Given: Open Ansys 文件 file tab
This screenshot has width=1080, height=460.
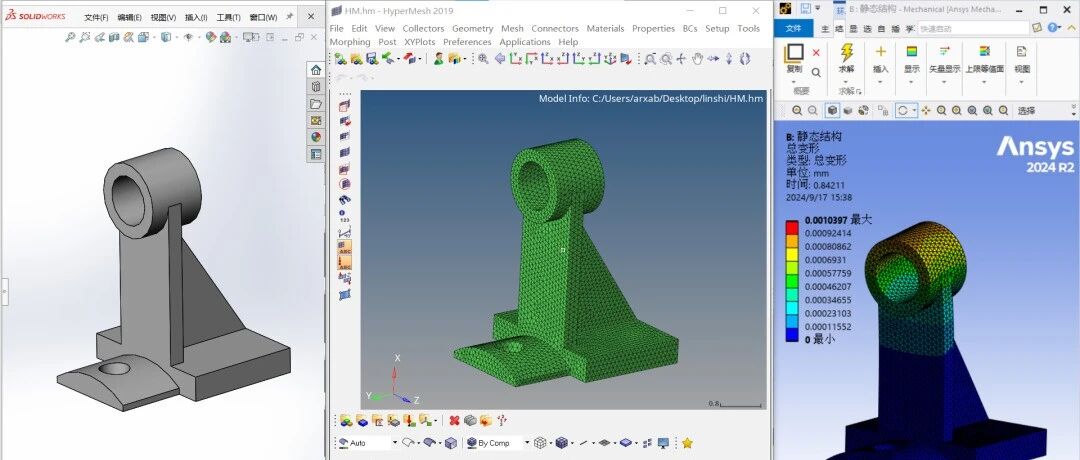Looking at the screenshot, I should pos(793,28).
